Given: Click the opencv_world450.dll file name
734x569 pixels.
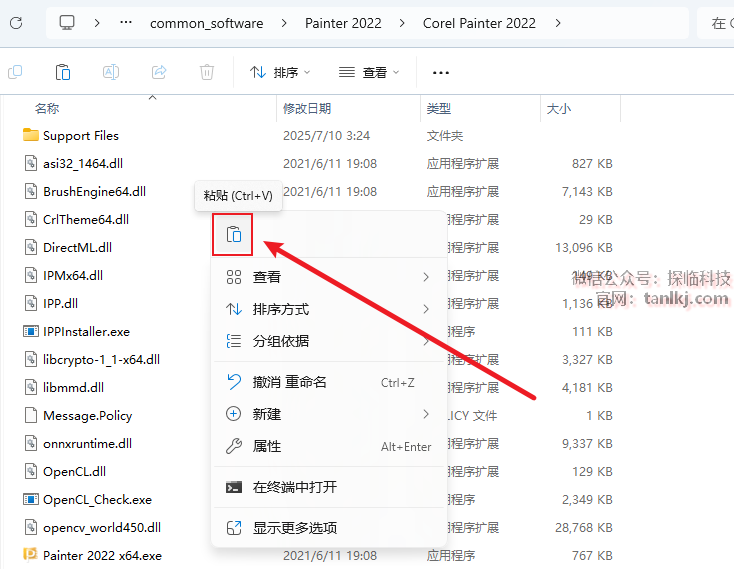Looking at the screenshot, I should click(102, 528).
